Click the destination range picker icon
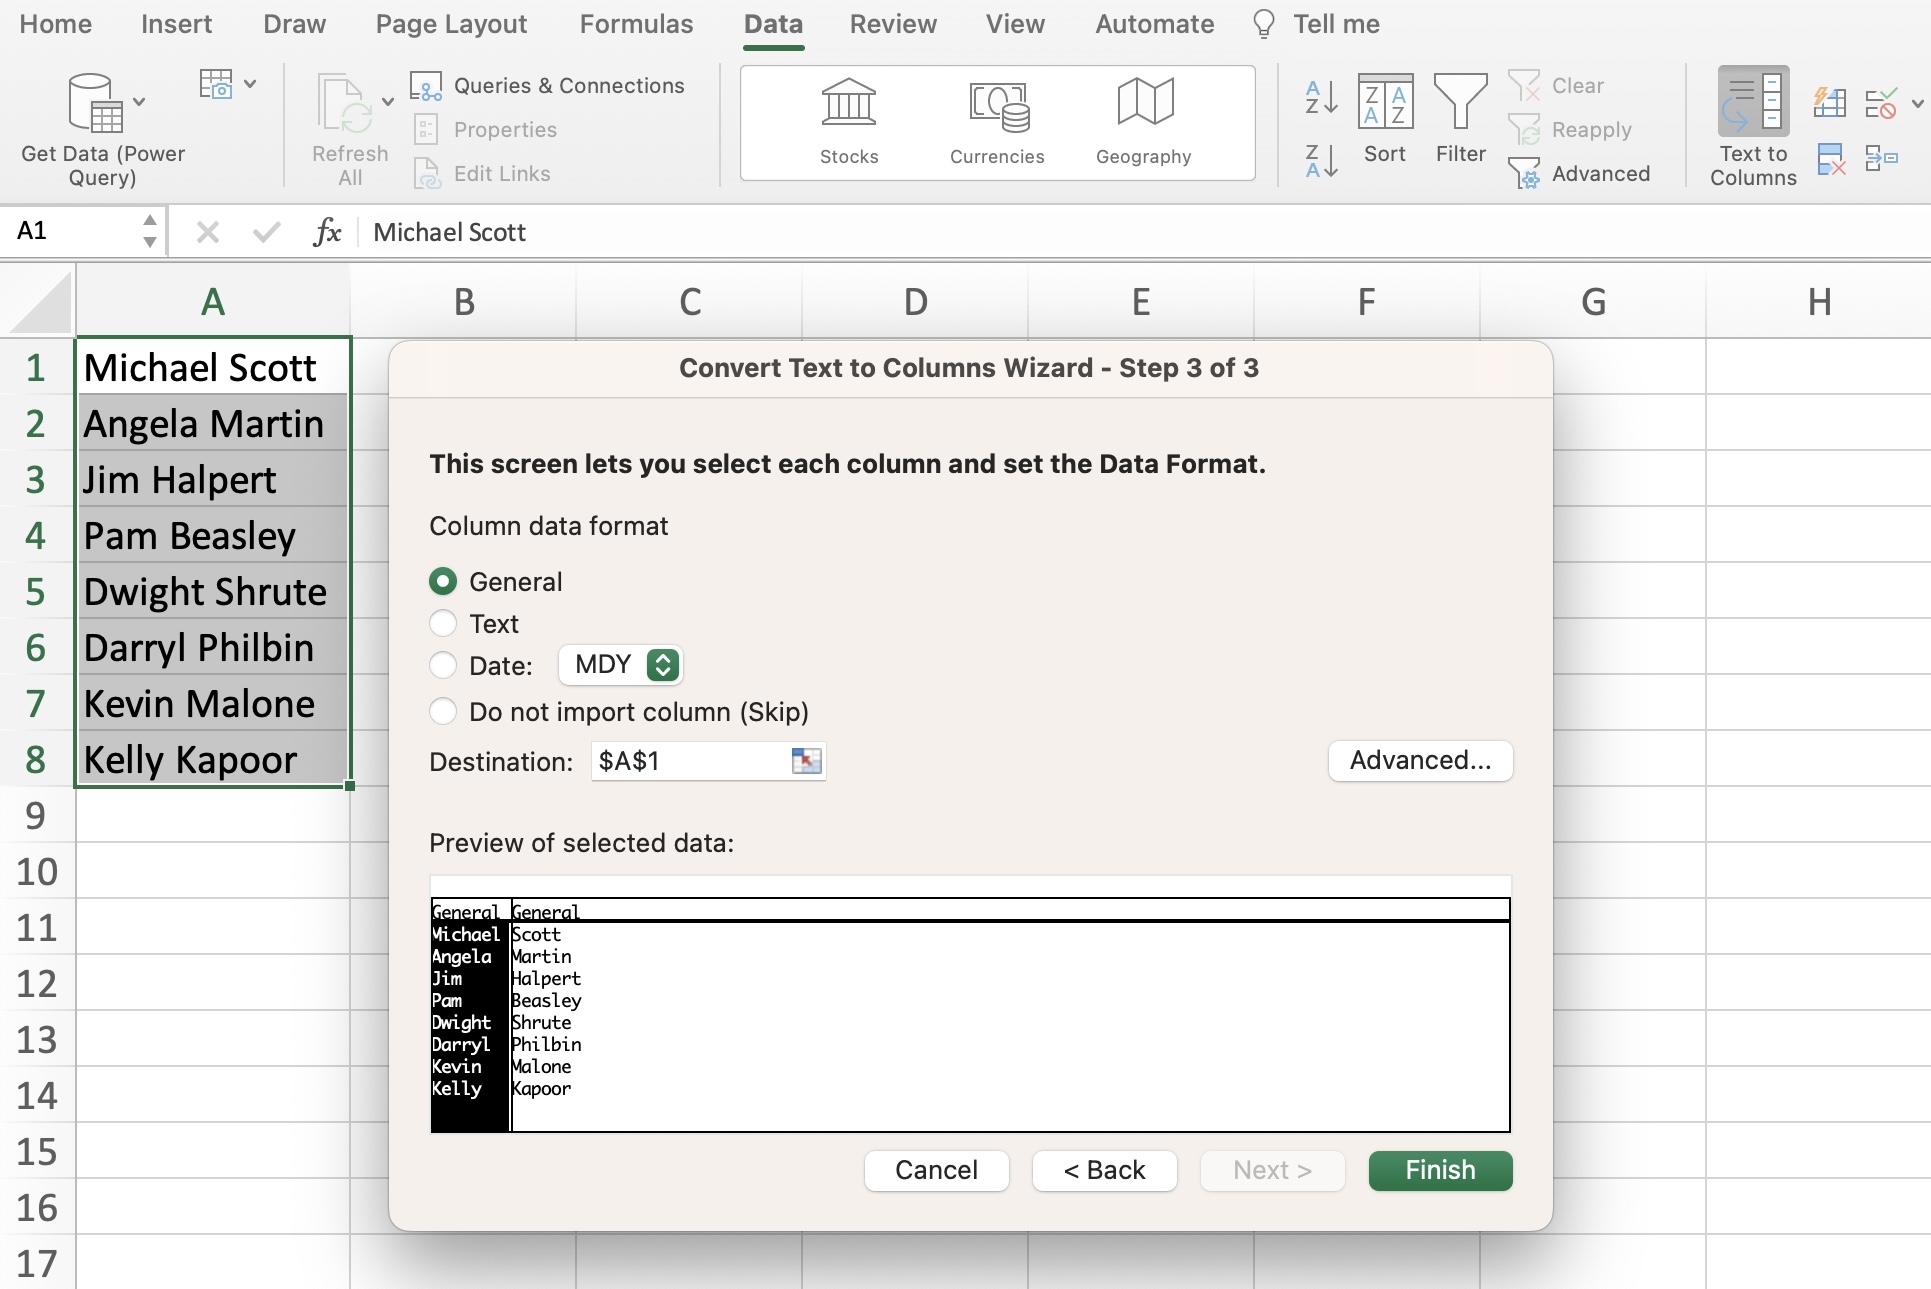This screenshot has width=1931, height=1289. coord(806,761)
